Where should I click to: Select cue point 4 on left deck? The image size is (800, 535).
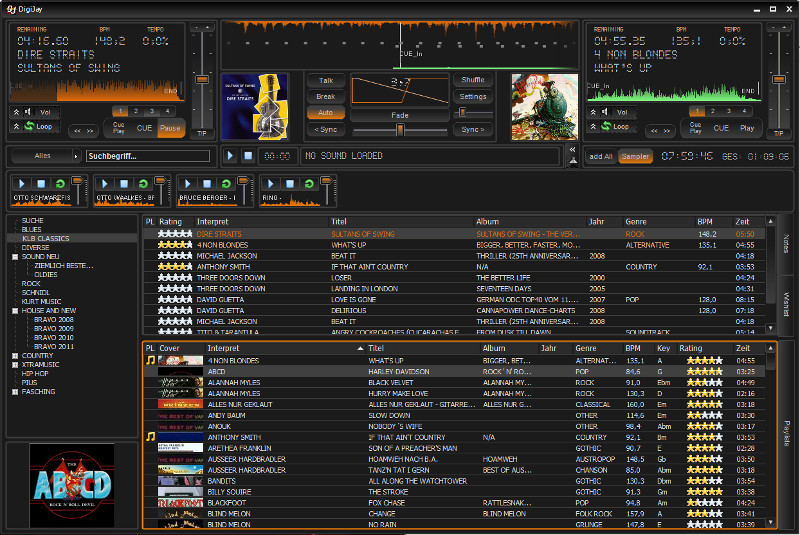coord(167,111)
